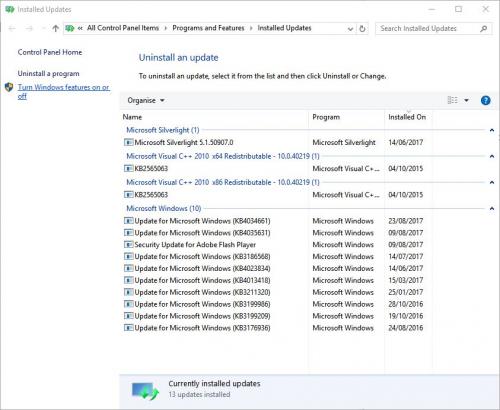Collapse the Microsoft Windows (10) group

tap(492, 209)
